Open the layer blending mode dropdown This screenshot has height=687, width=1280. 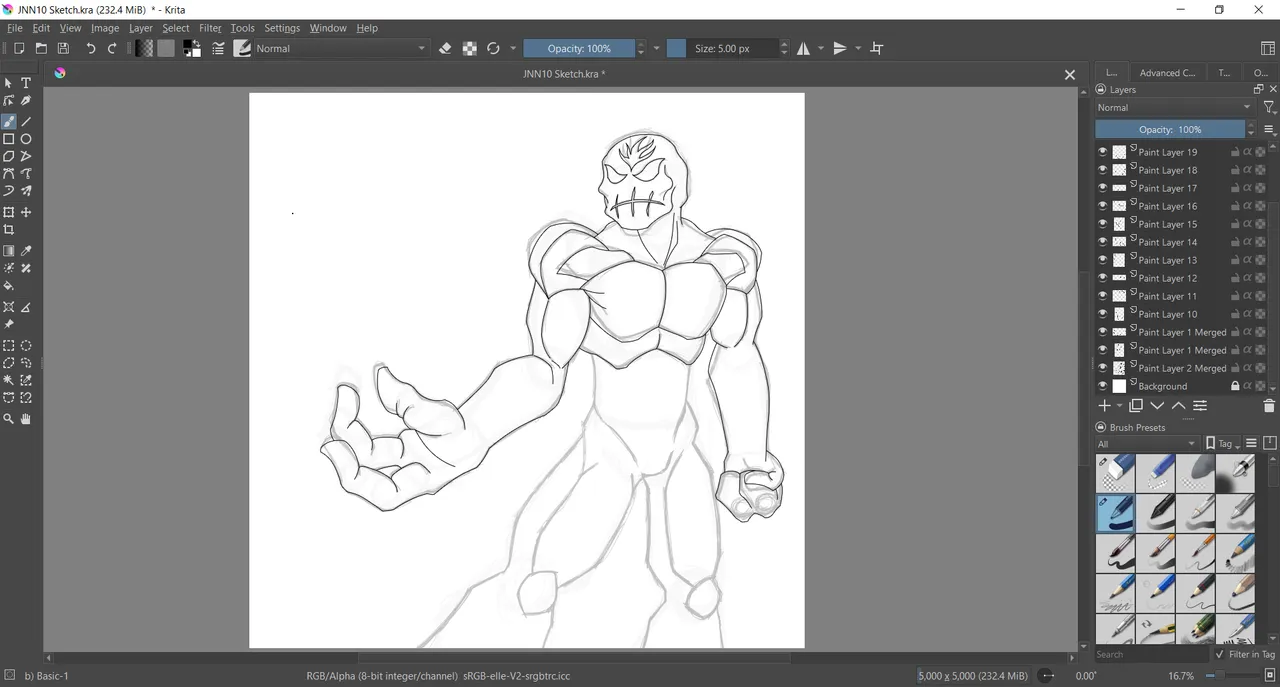pos(1174,107)
